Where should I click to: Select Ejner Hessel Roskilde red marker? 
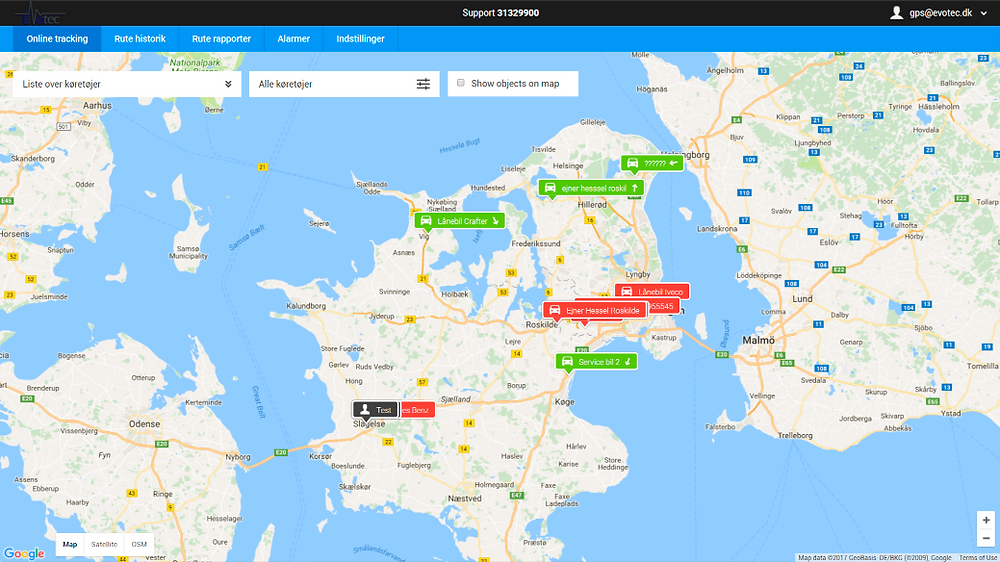coord(594,311)
